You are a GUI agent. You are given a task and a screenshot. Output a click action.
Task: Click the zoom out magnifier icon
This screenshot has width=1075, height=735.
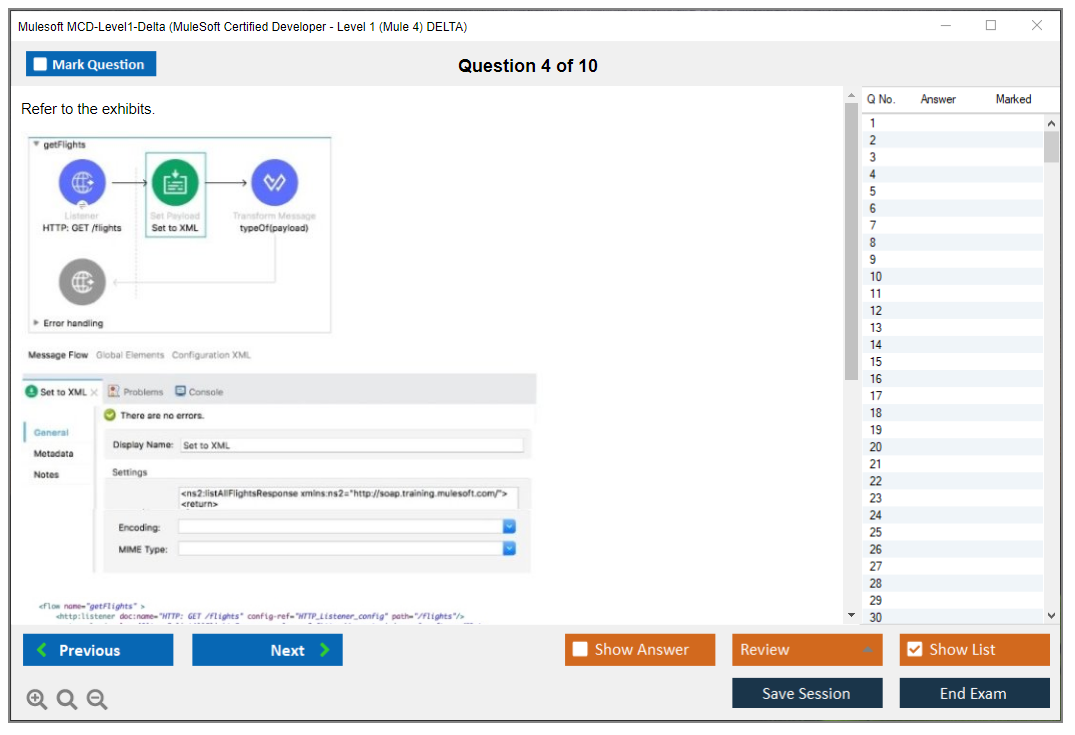(97, 699)
